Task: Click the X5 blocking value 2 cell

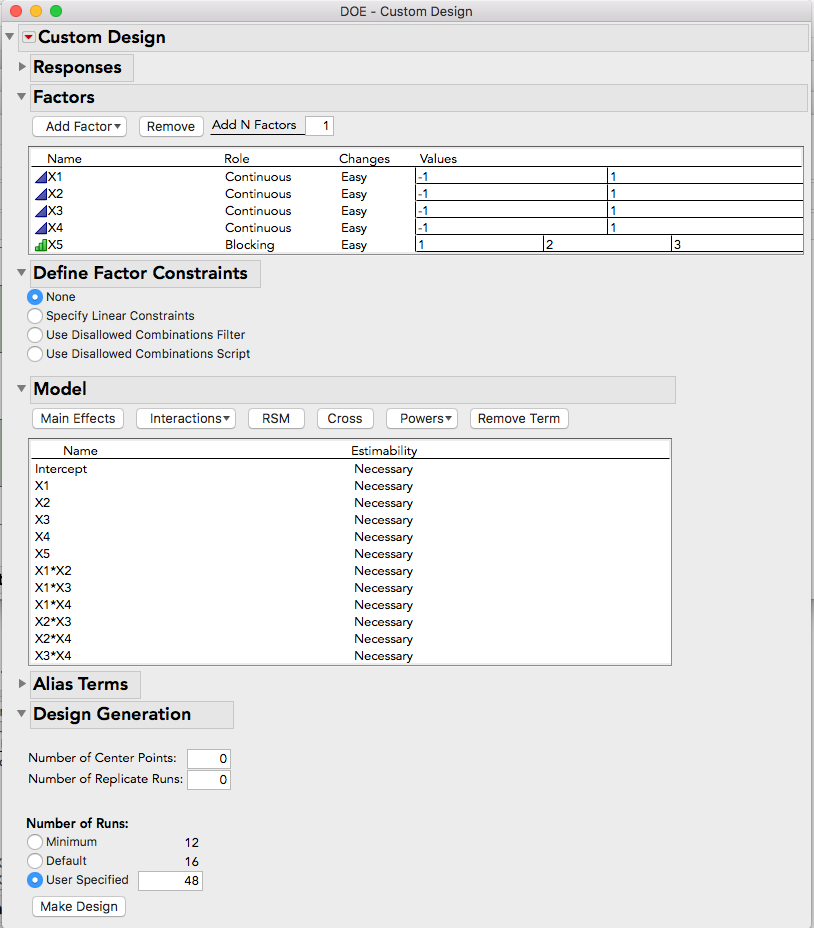Action: tap(607, 244)
